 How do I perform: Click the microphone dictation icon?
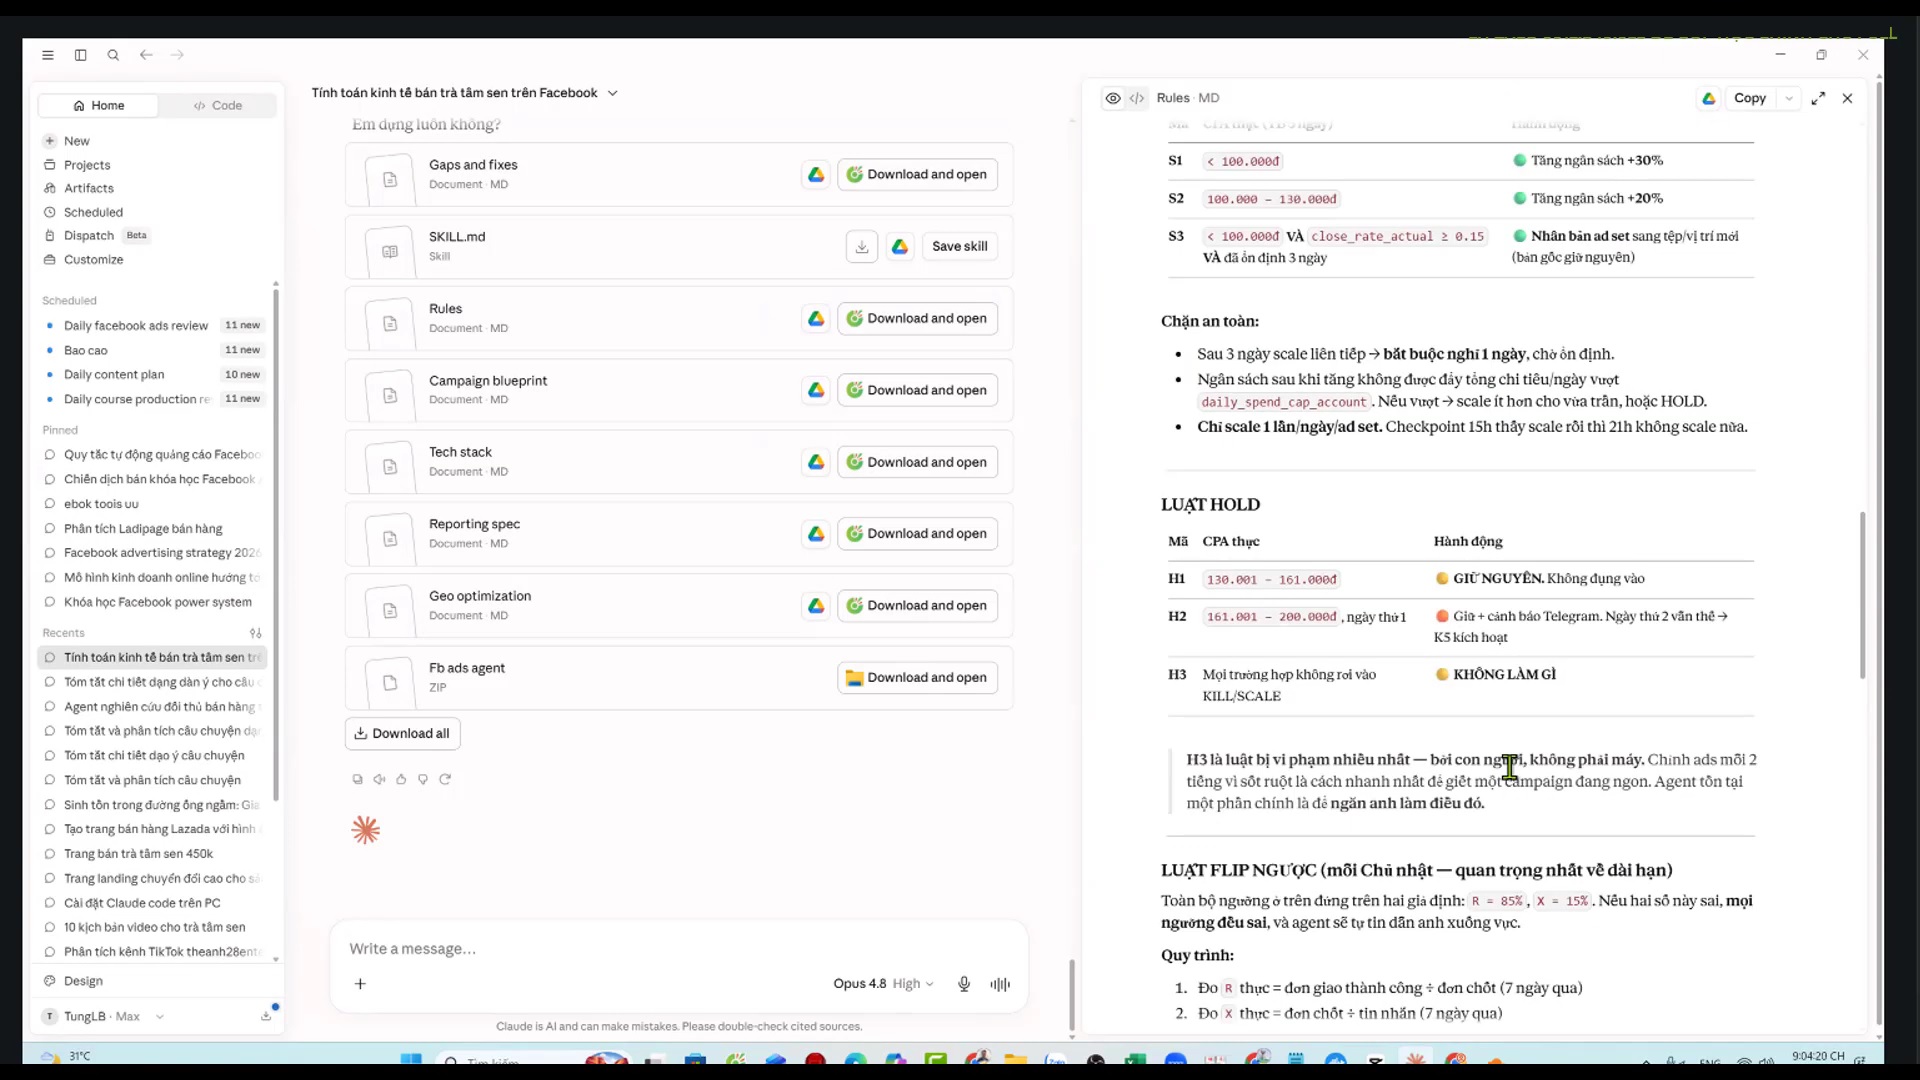coord(964,984)
